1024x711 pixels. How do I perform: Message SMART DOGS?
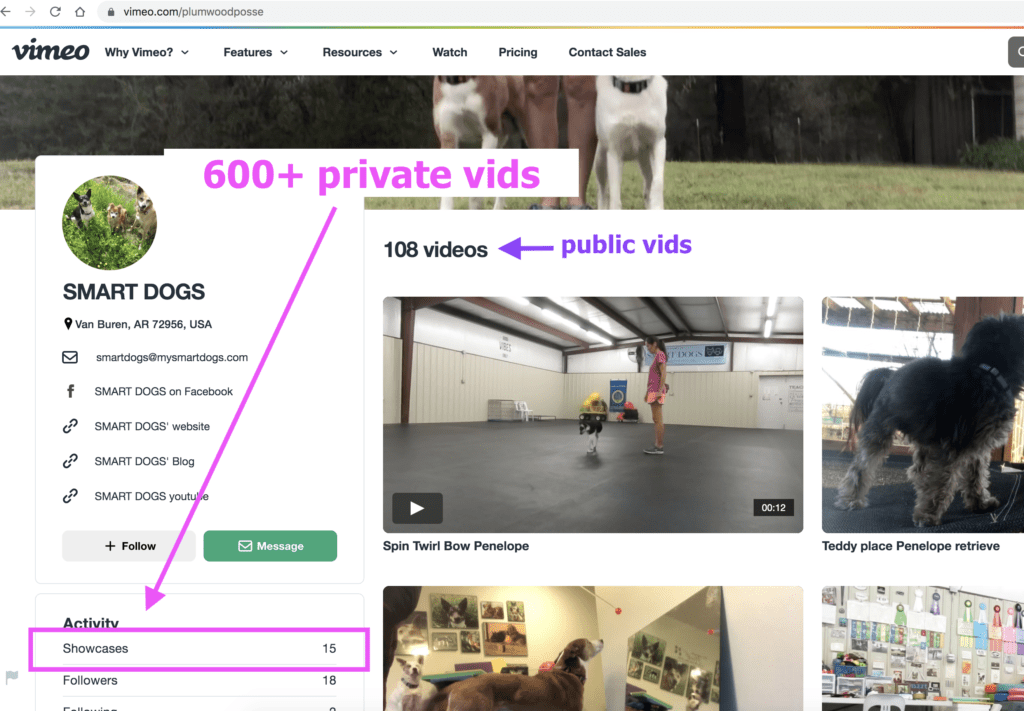(x=270, y=546)
